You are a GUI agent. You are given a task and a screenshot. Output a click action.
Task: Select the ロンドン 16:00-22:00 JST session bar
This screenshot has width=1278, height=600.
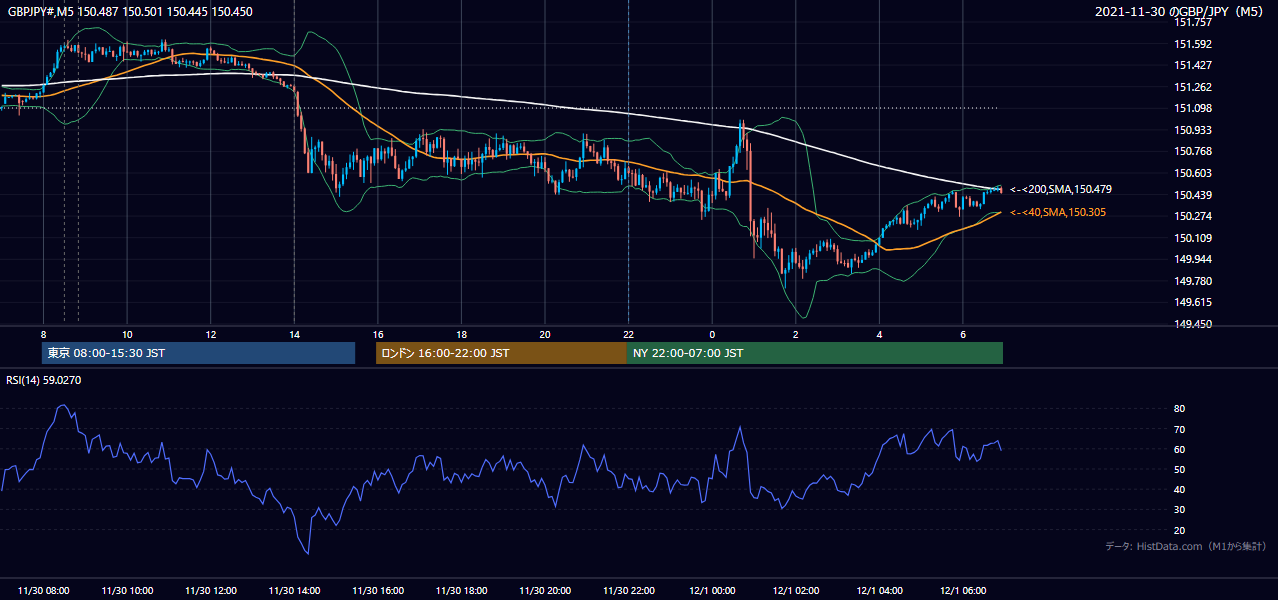[x=501, y=353]
